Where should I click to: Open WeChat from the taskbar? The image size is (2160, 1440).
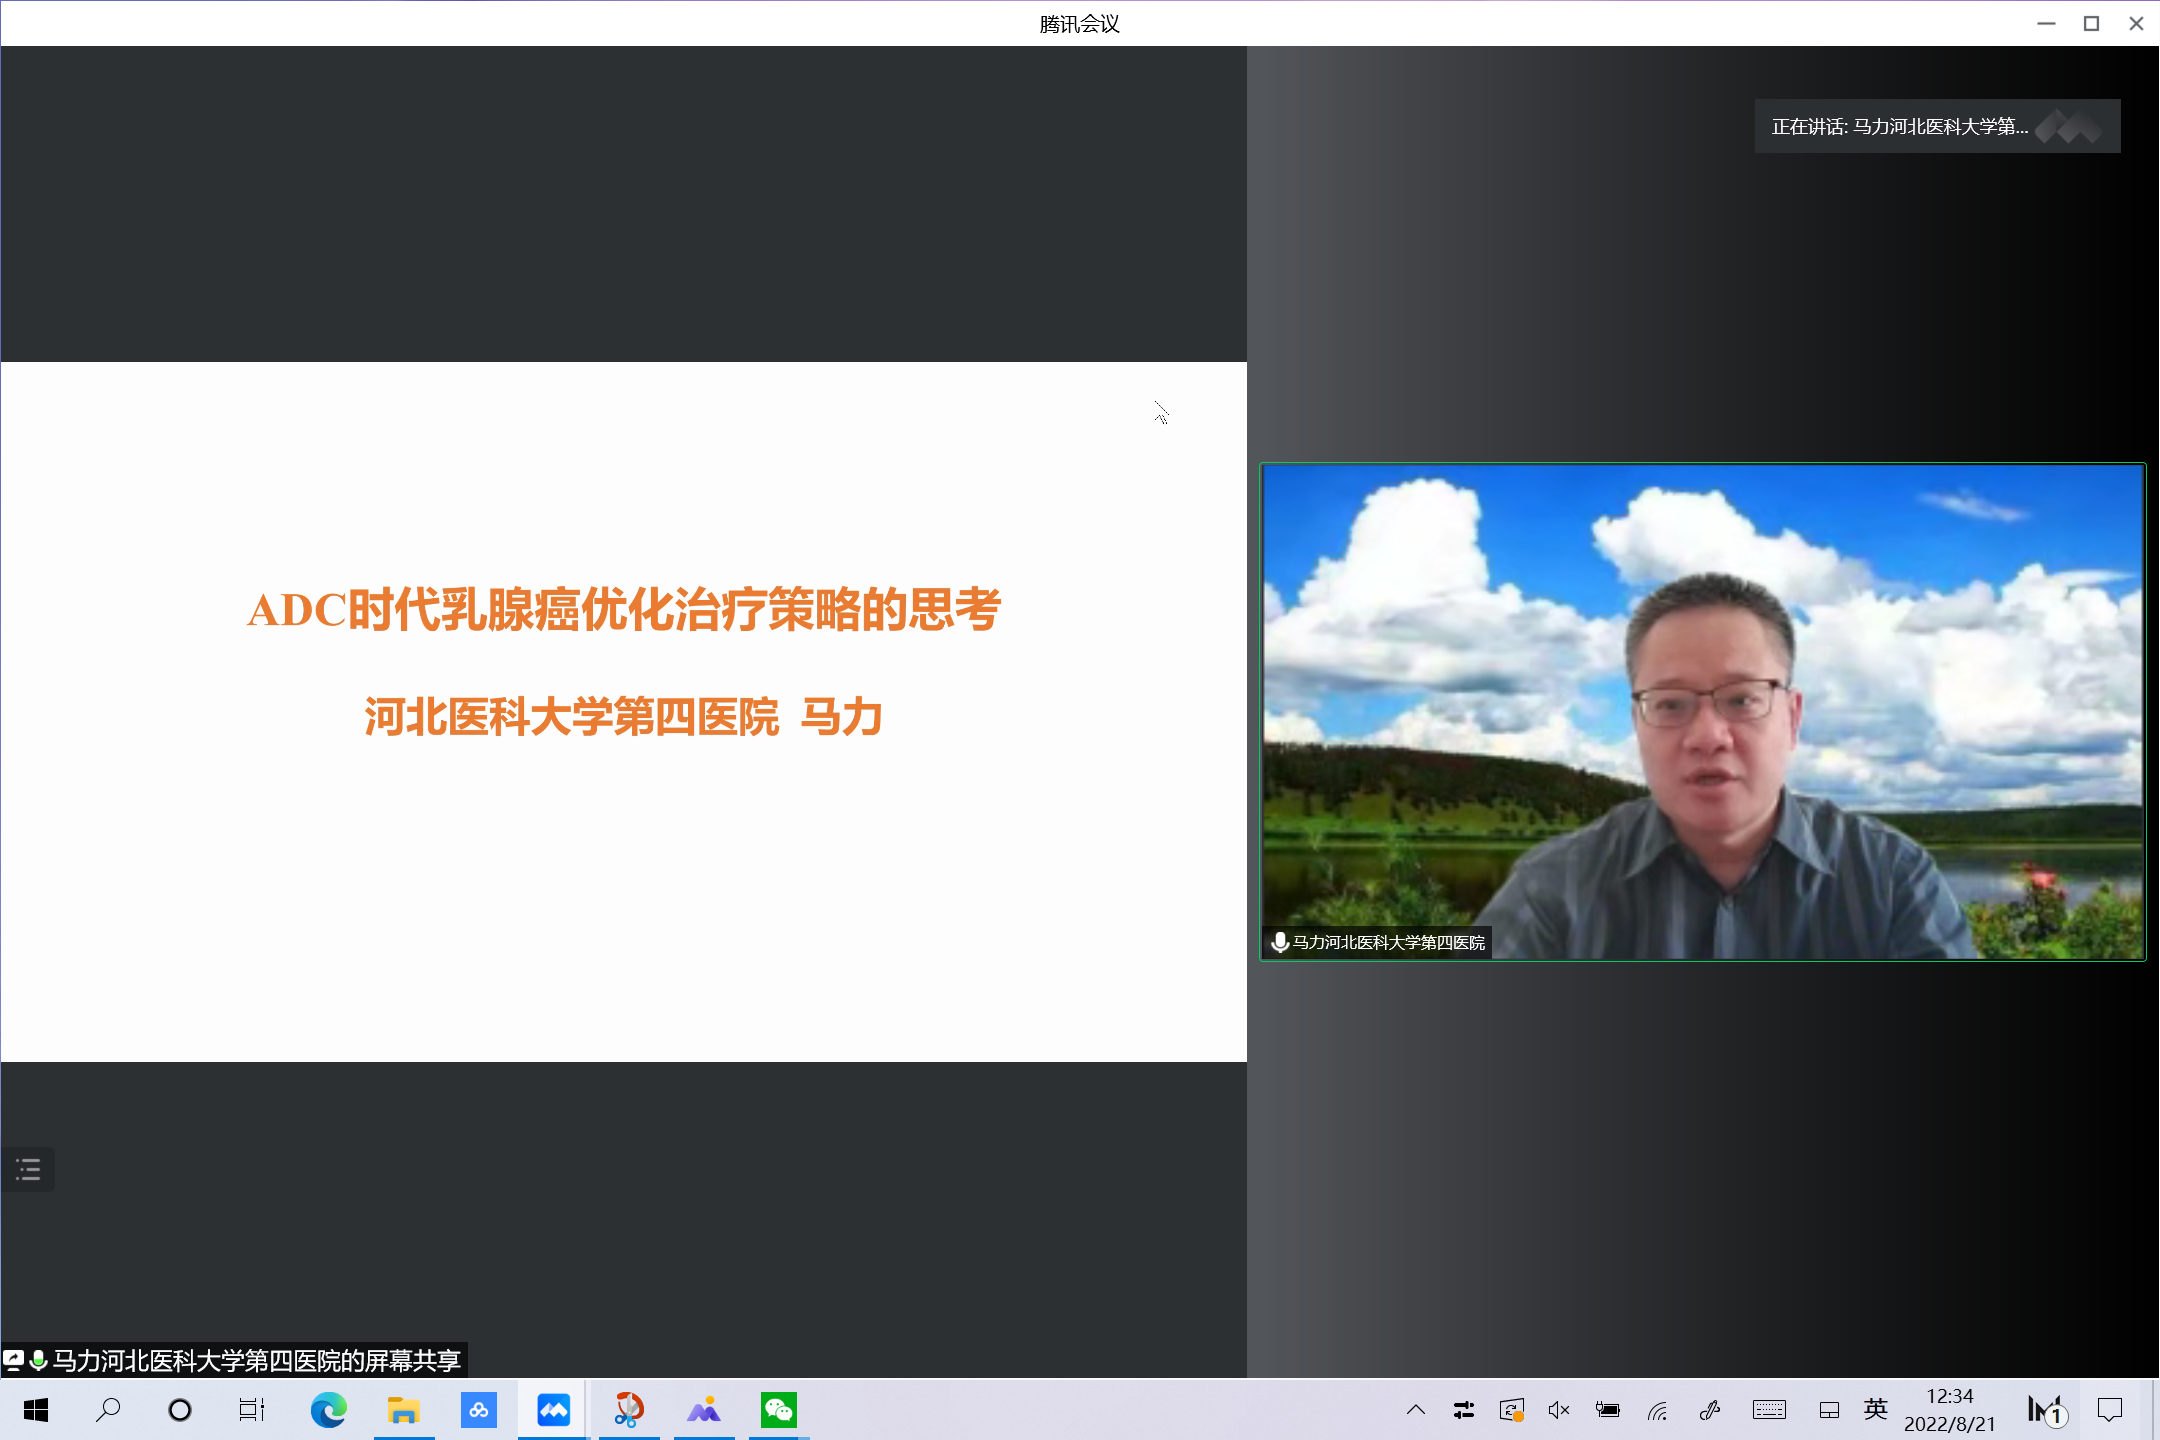pyautogui.click(x=778, y=1410)
